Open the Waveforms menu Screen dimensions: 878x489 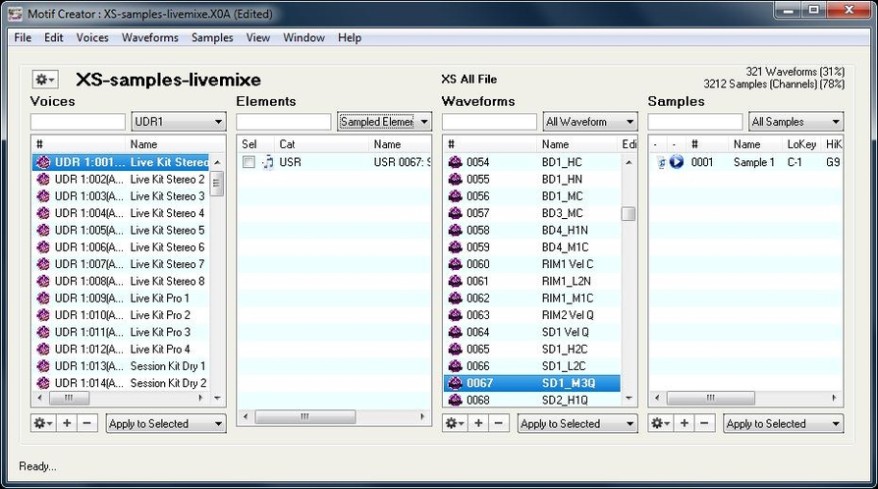[x=150, y=38]
